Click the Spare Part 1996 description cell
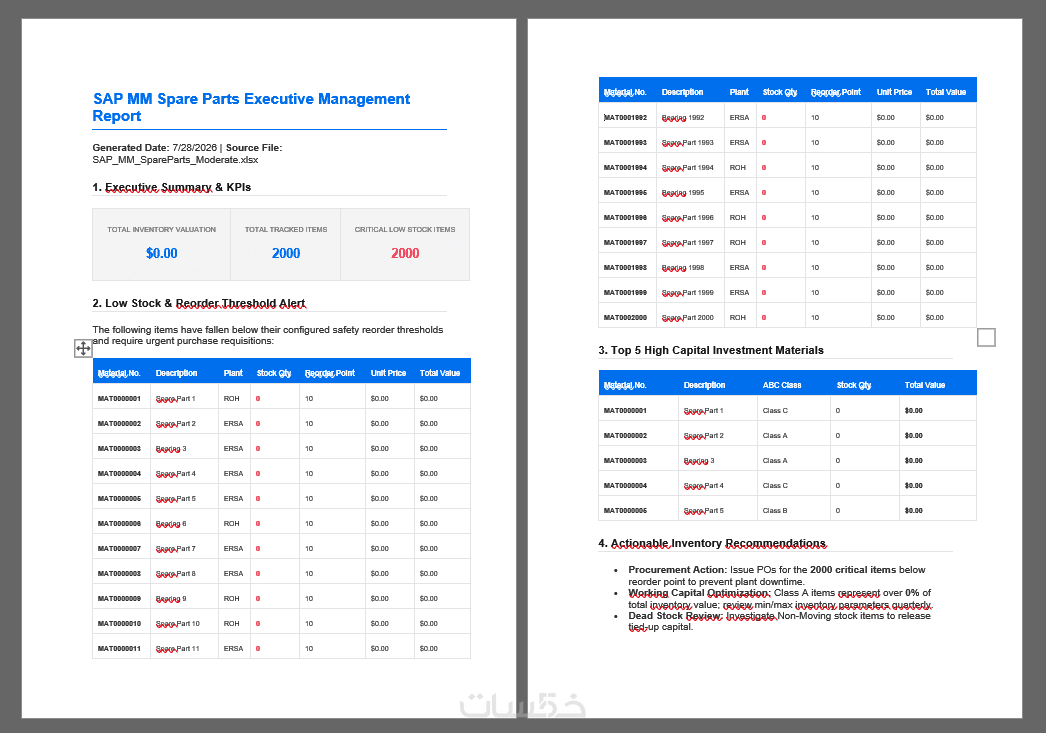 tap(690, 217)
